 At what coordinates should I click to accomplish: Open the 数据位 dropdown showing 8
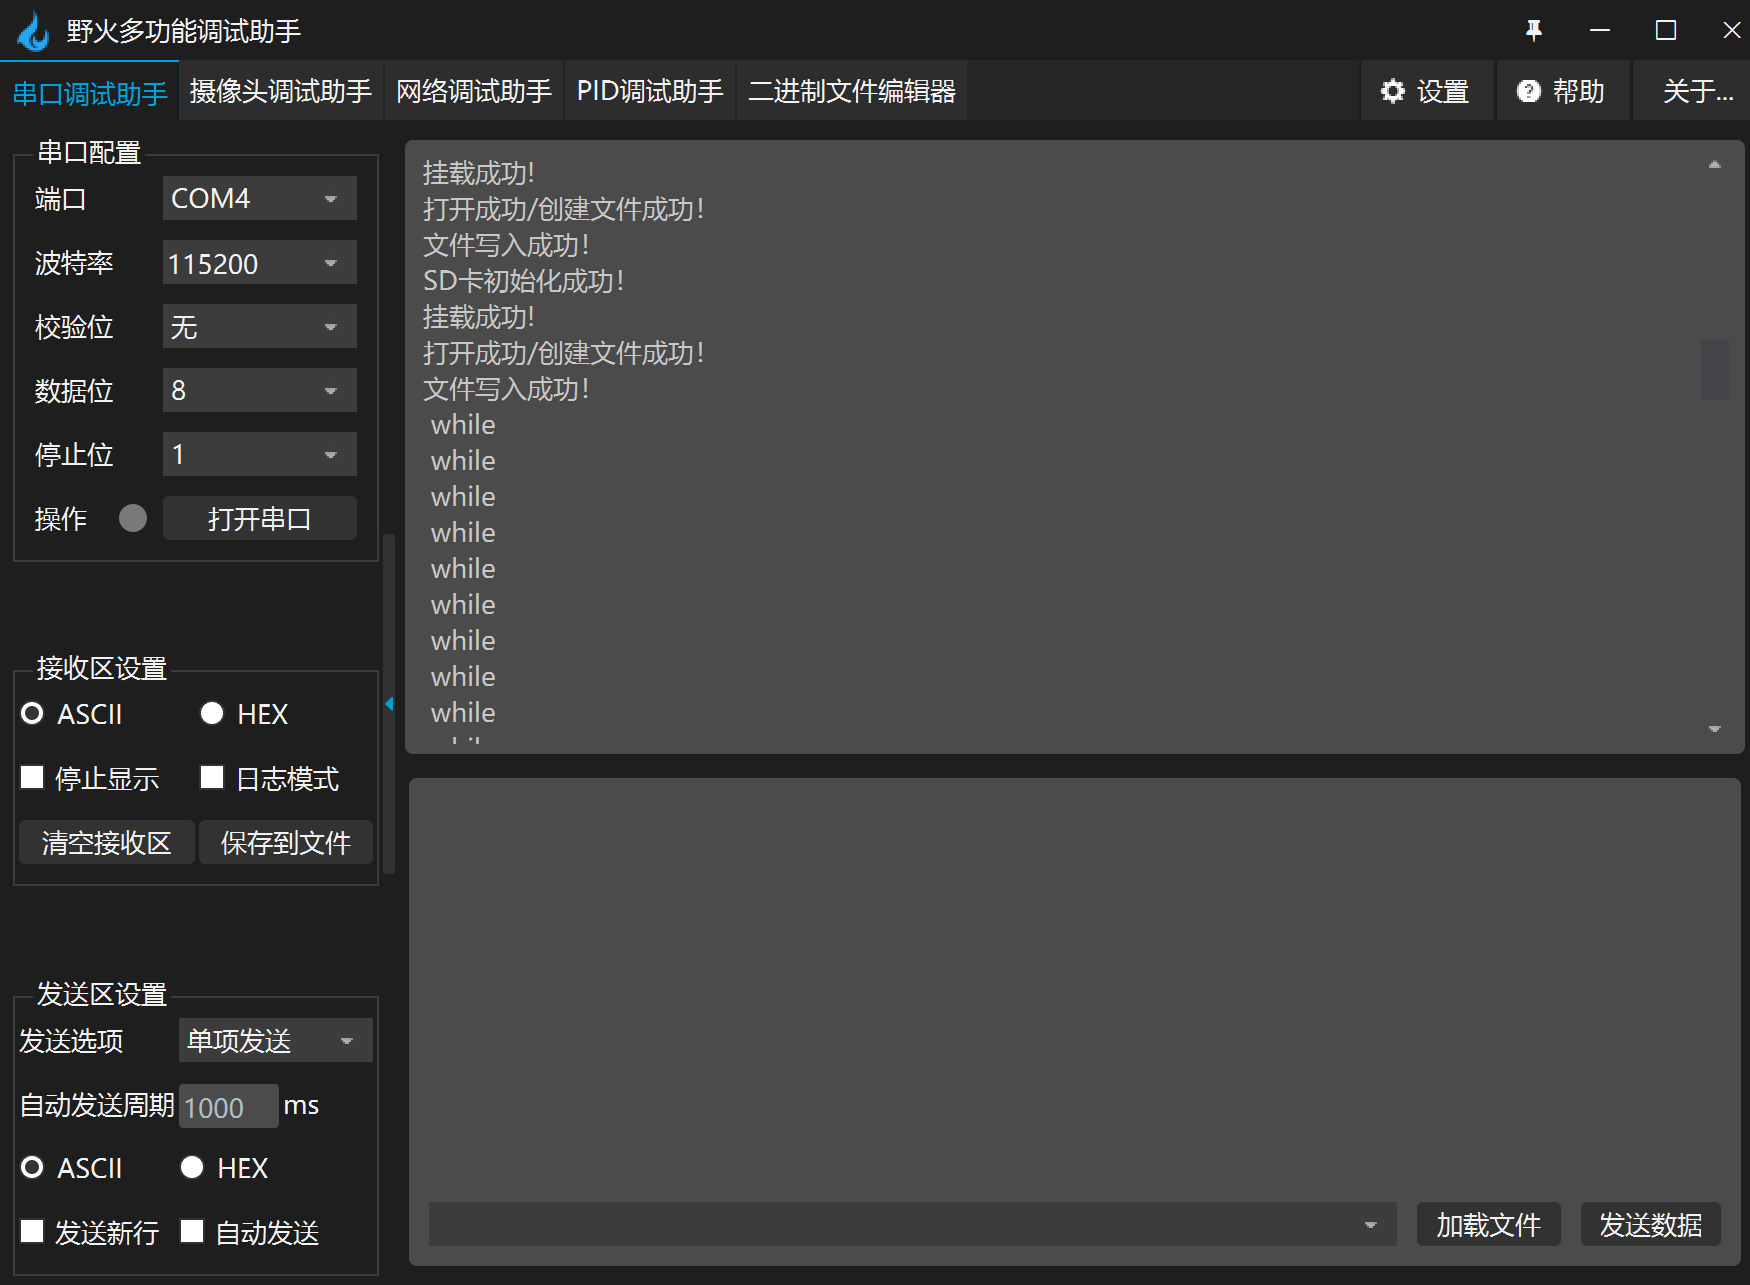(260, 390)
